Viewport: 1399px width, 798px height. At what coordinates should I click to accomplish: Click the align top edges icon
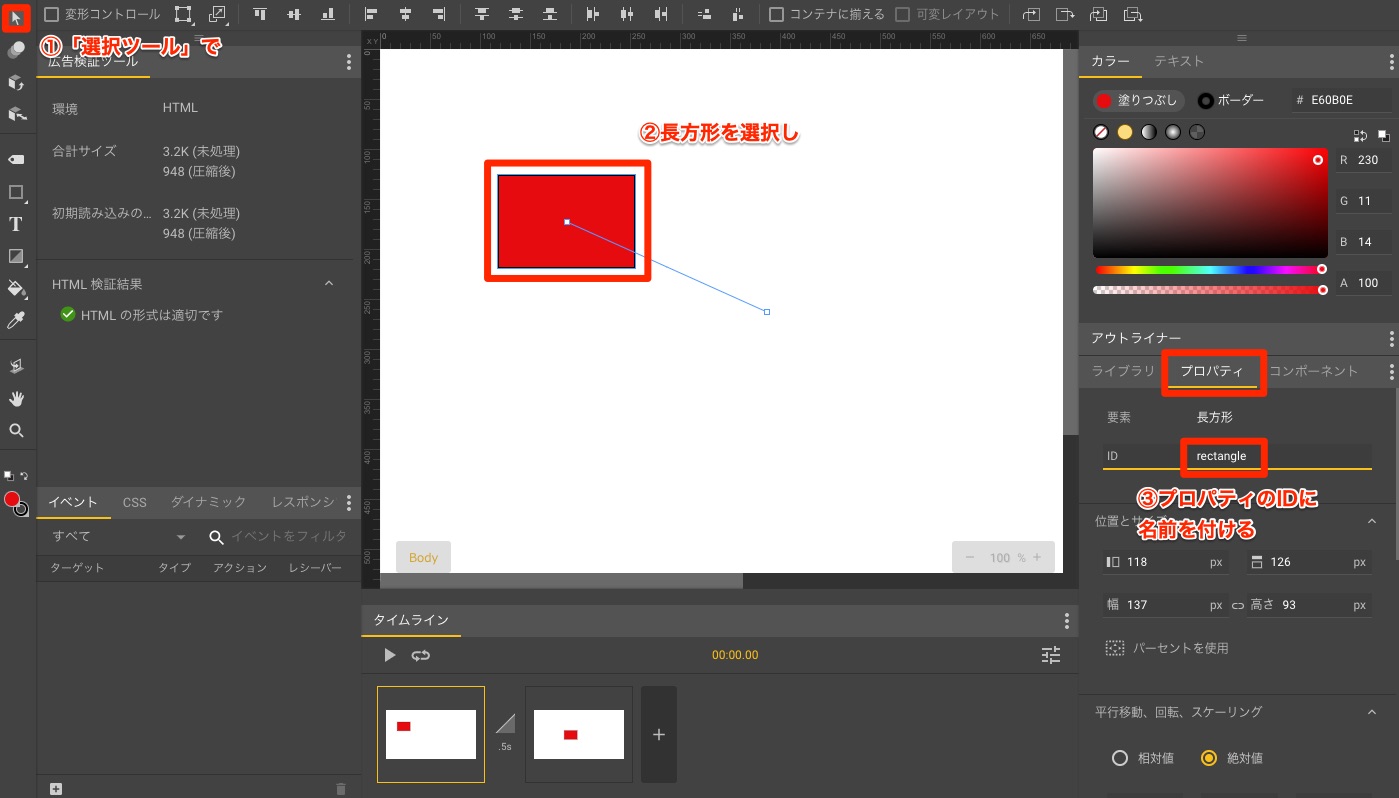pos(260,14)
